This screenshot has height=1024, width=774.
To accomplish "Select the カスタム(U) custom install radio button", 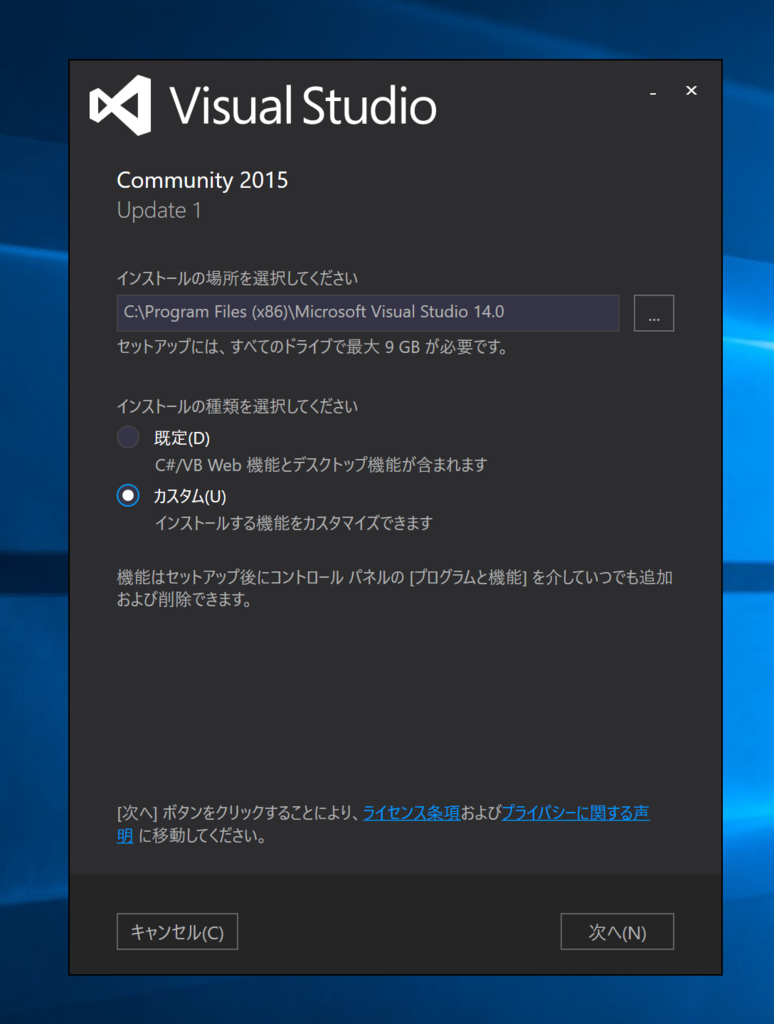I will pos(128,496).
